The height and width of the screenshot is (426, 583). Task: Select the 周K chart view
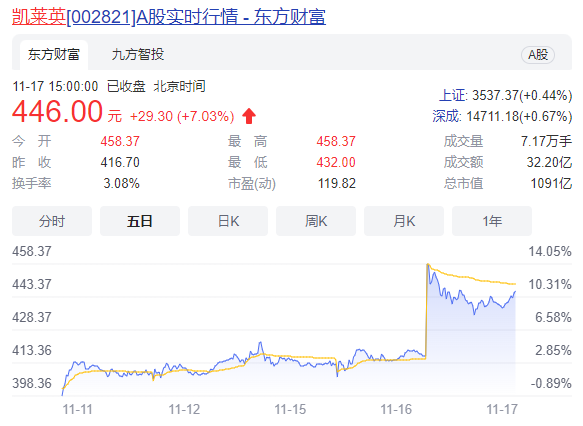tap(316, 221)
